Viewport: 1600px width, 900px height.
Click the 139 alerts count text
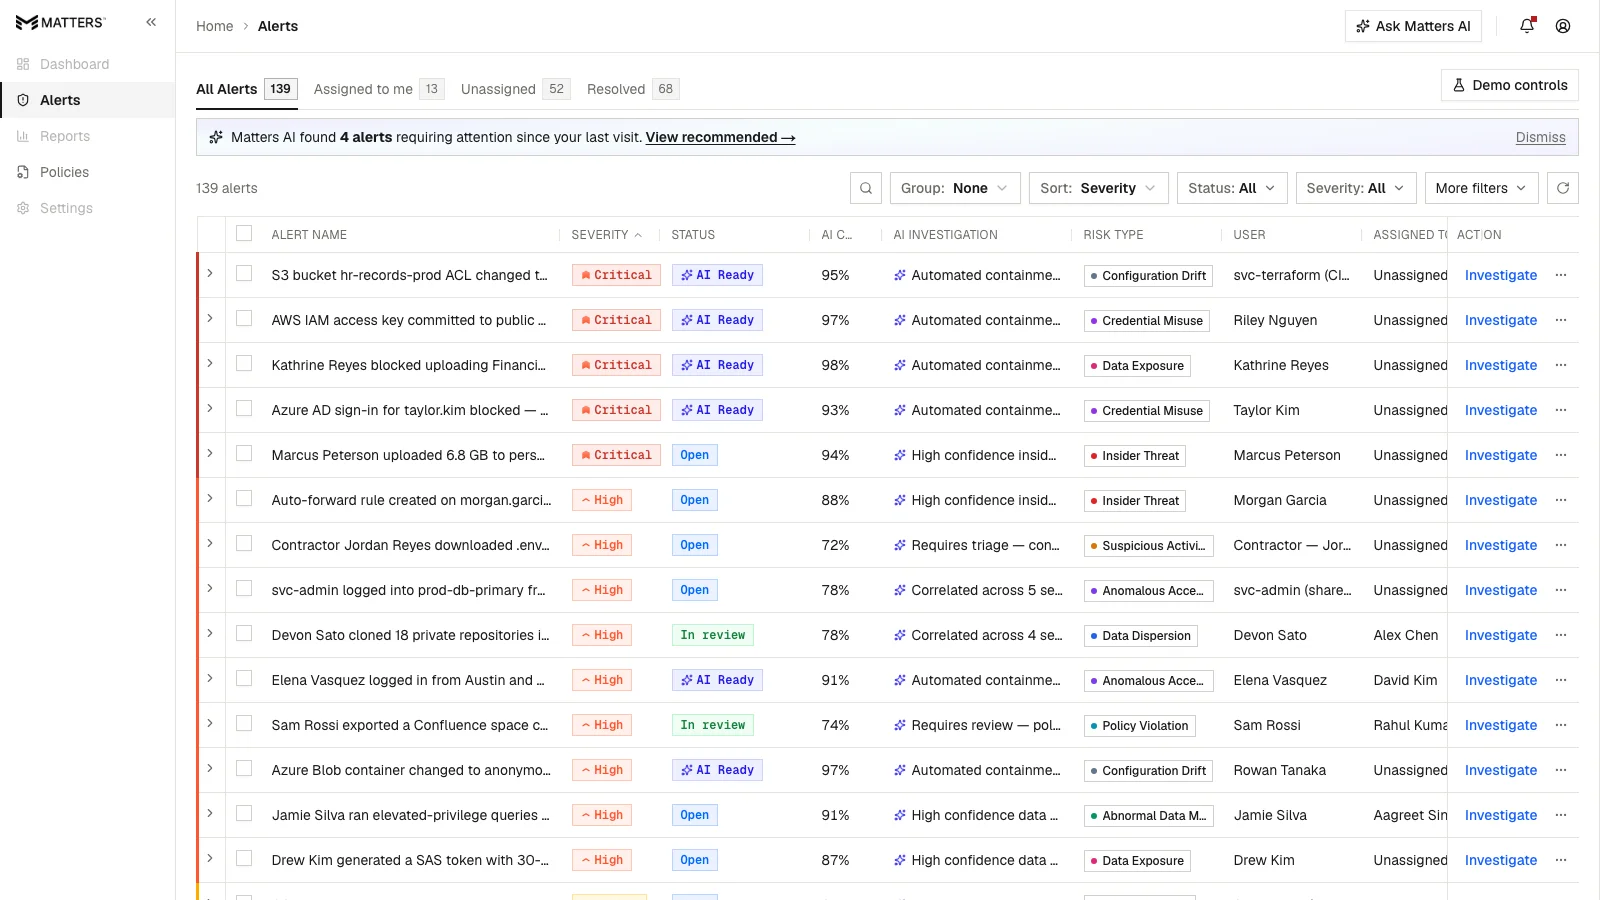227,188
